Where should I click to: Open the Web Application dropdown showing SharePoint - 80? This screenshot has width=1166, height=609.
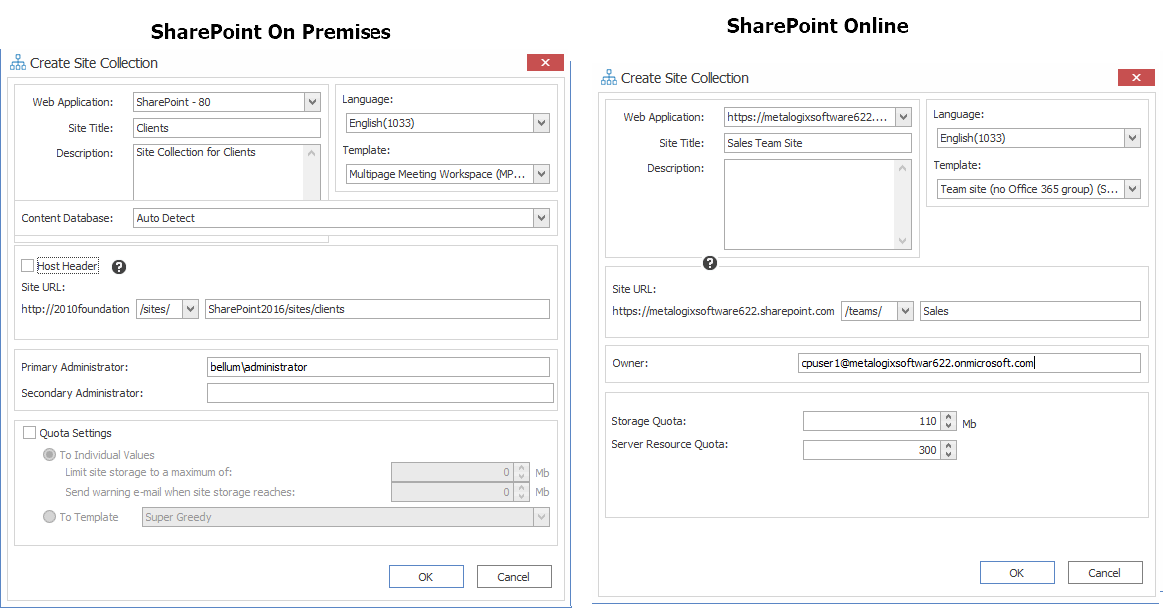(x=310, y=101)
